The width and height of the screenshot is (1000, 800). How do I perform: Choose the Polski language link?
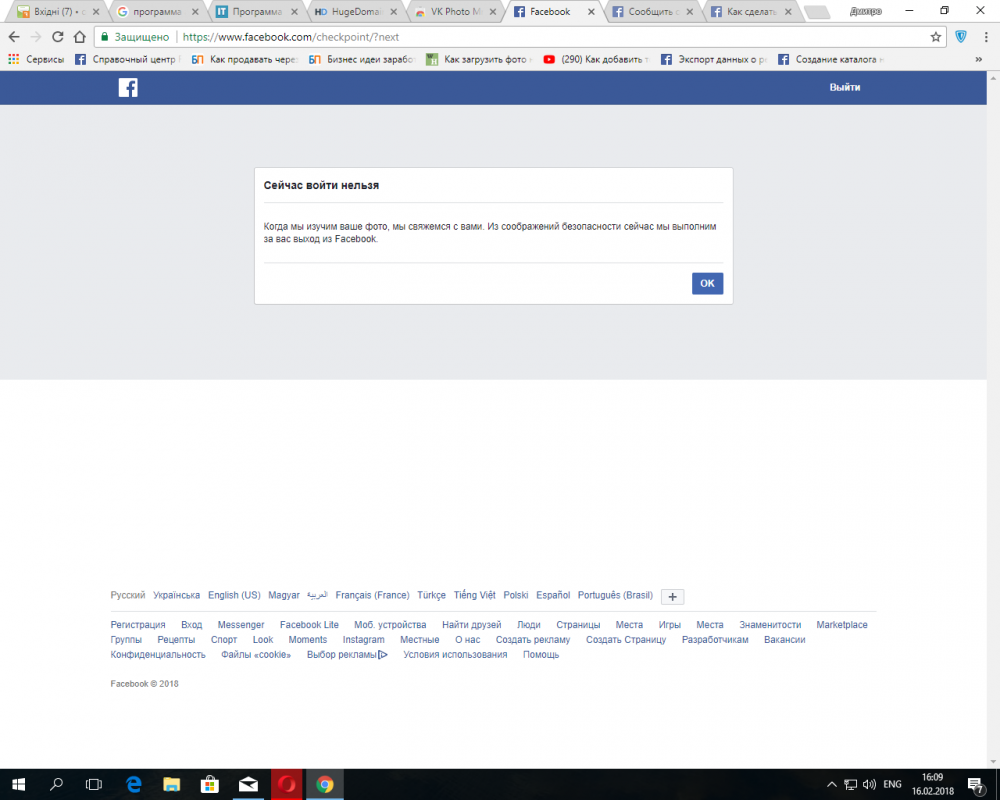pos(515,595)
